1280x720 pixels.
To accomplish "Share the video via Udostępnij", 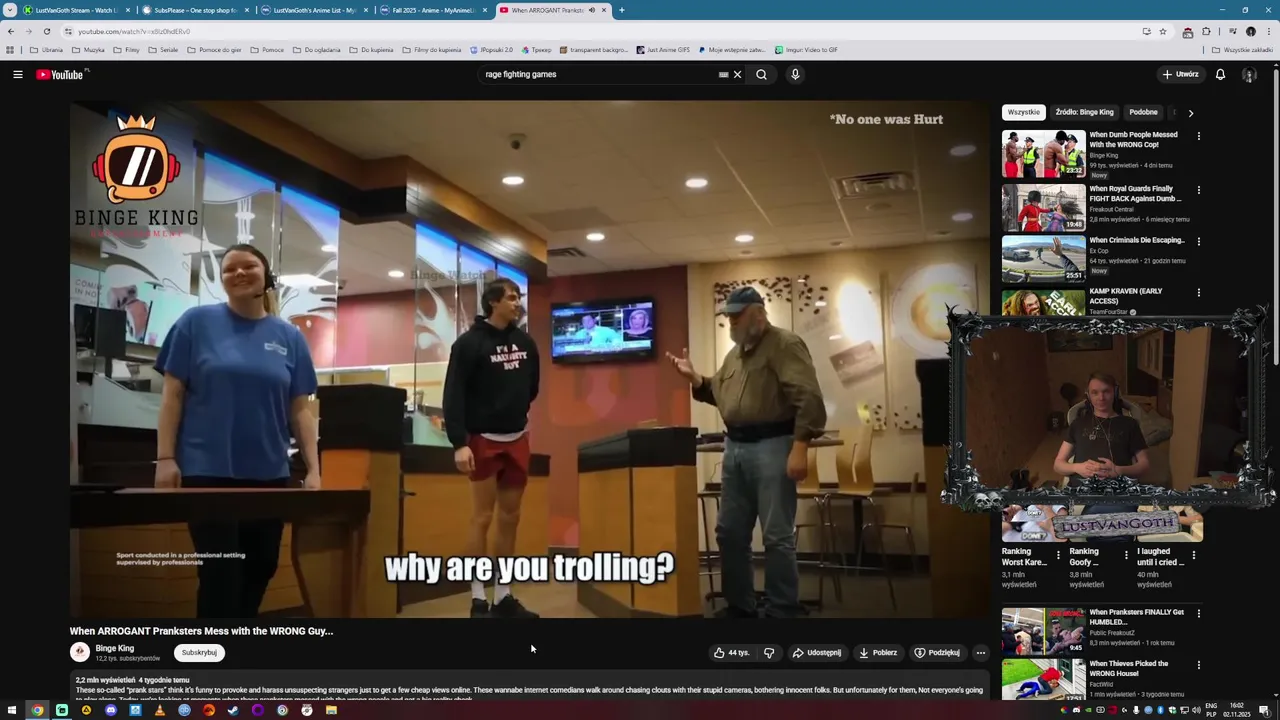I will click(817, 653).
